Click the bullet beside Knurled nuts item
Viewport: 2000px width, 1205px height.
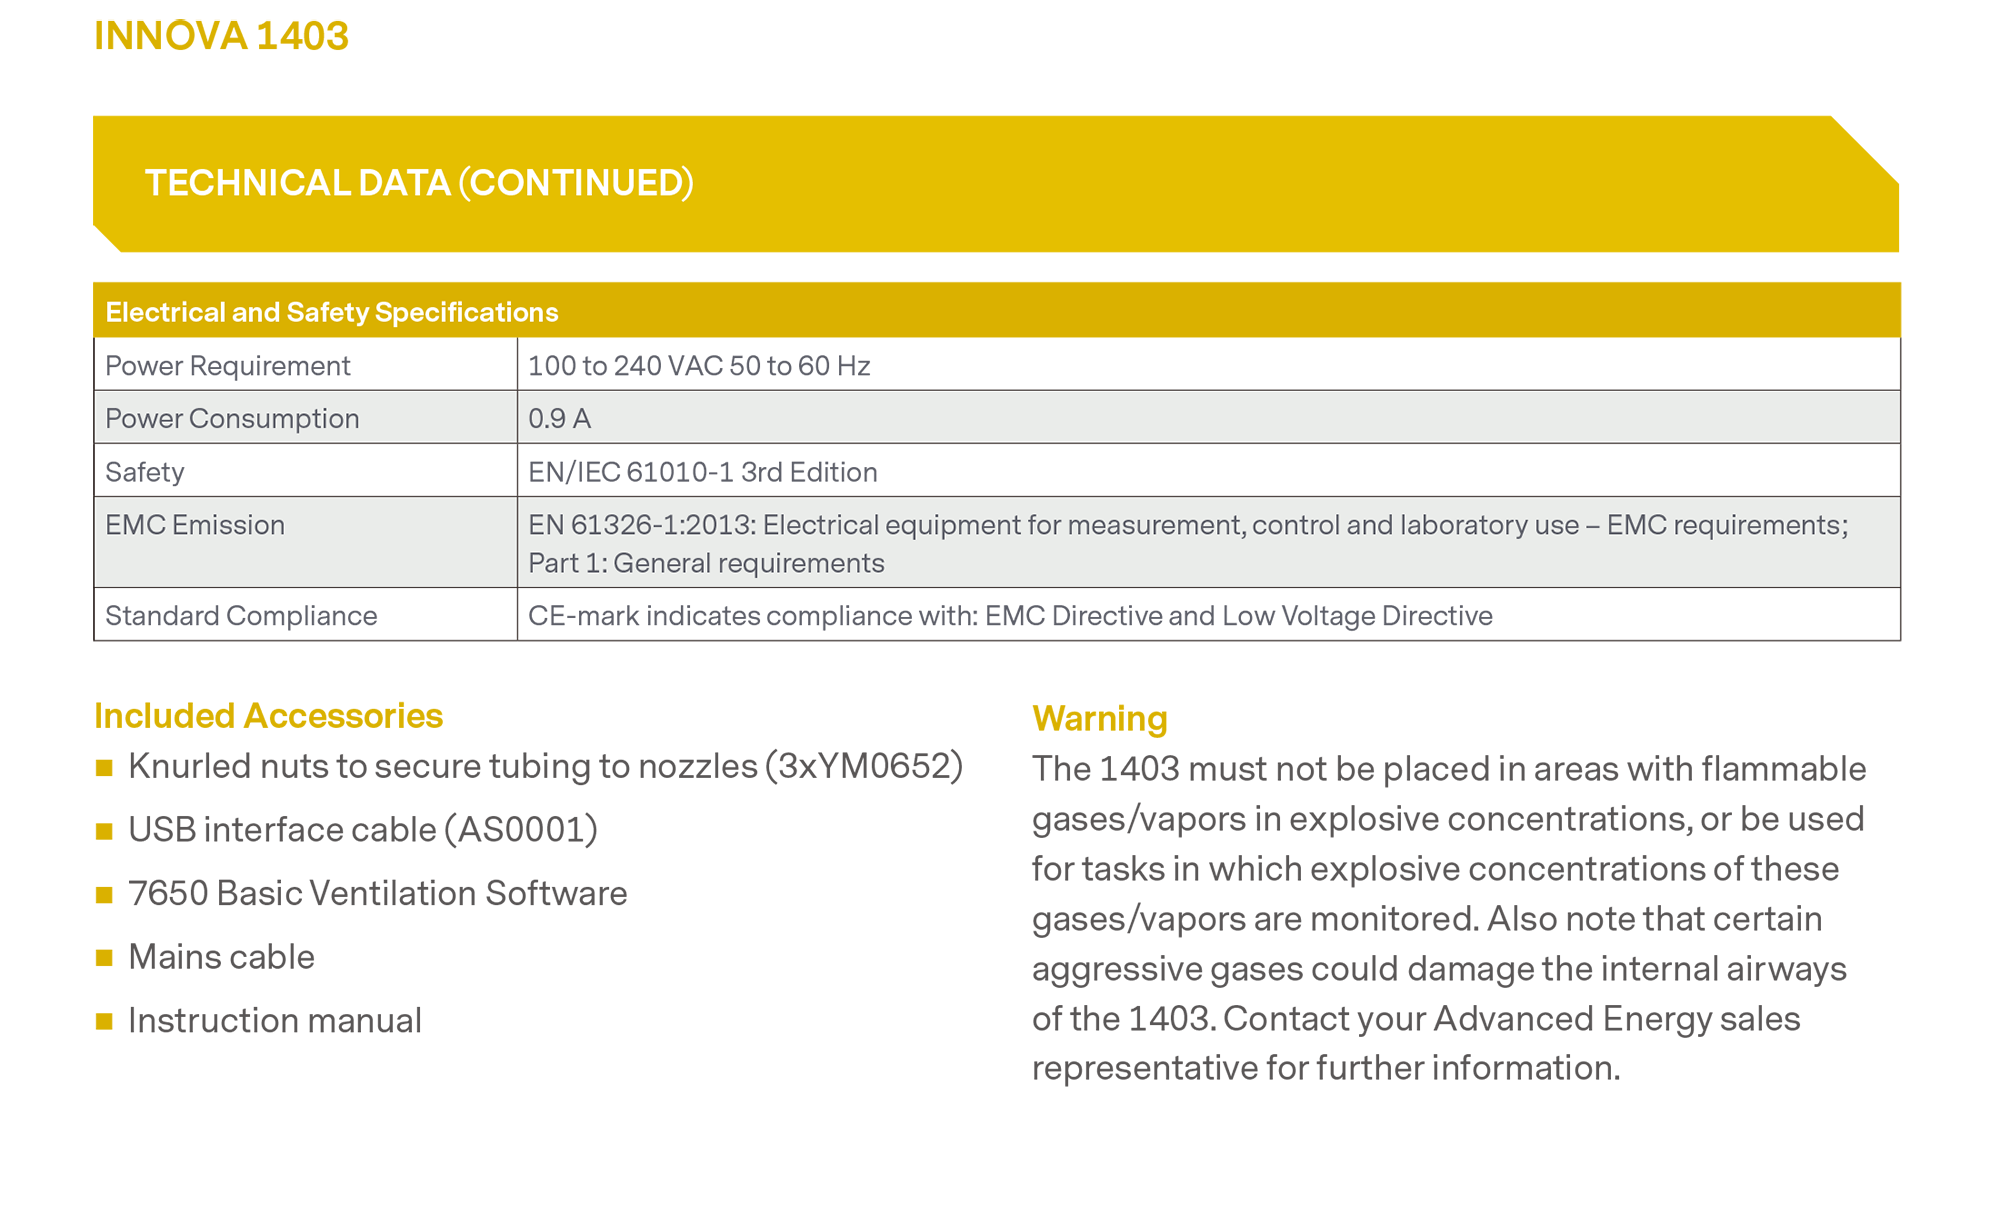pos(104,768)
